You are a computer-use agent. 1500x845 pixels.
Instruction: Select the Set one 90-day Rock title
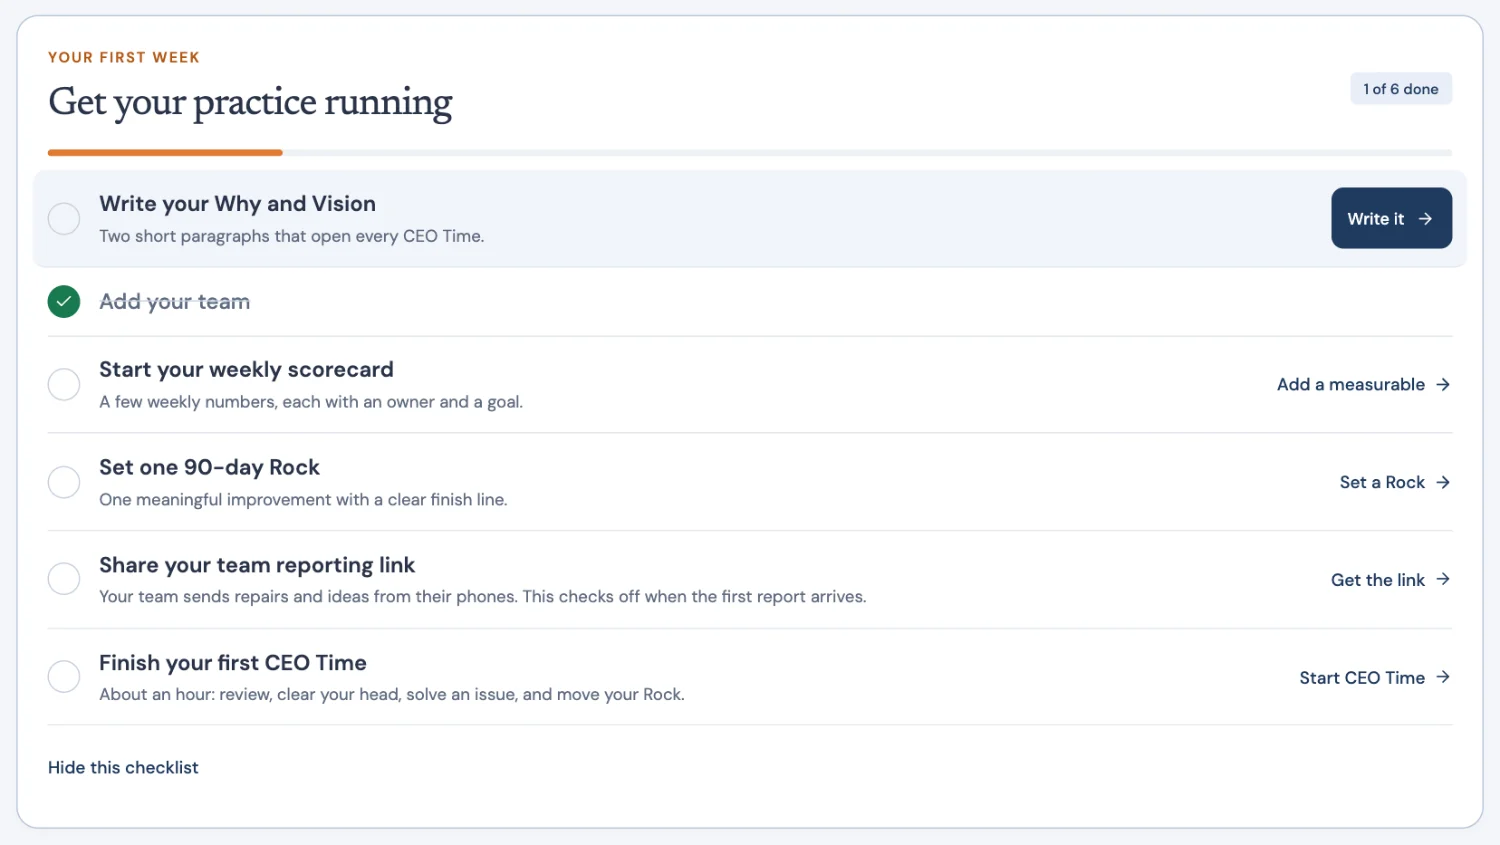[x=209, y=467]
